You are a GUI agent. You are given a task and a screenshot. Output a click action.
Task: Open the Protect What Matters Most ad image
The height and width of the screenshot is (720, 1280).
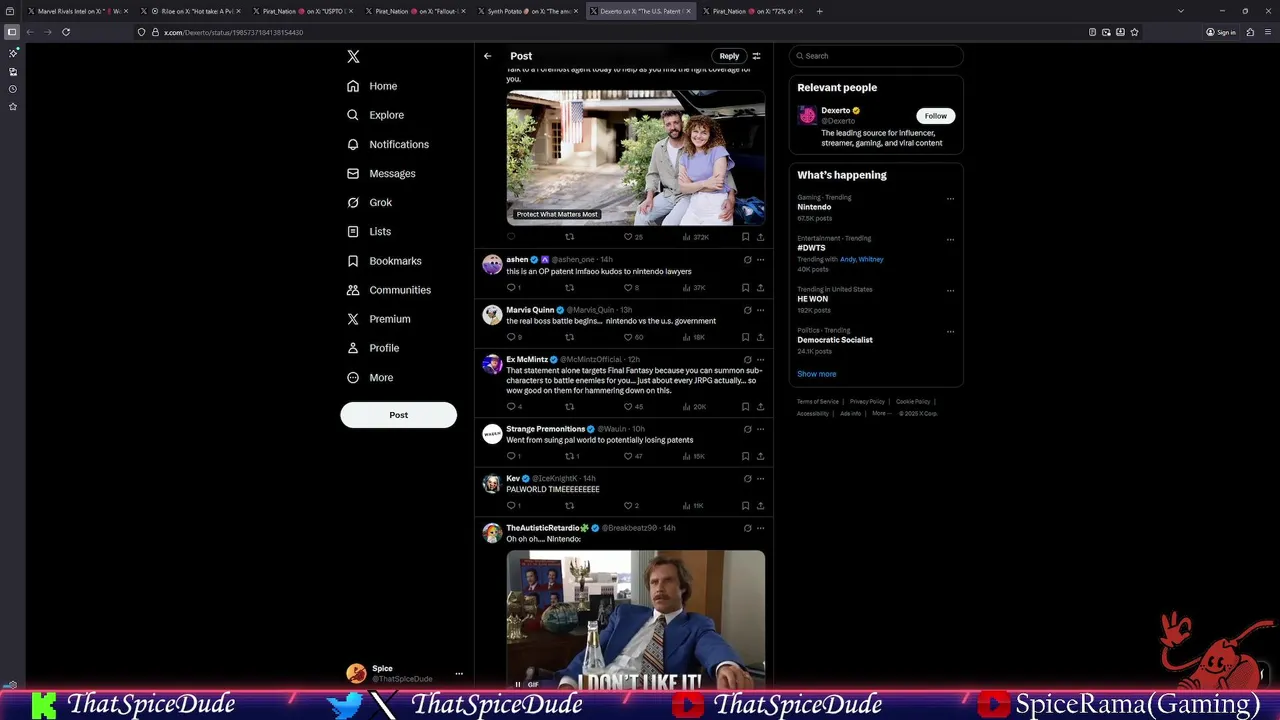point(636,158)
